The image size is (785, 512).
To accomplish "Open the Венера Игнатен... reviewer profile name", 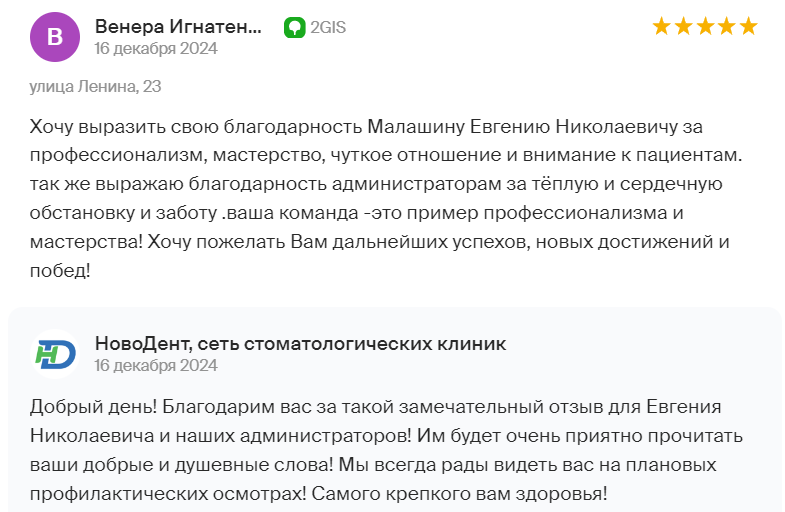I will click(x=178, y=27).
